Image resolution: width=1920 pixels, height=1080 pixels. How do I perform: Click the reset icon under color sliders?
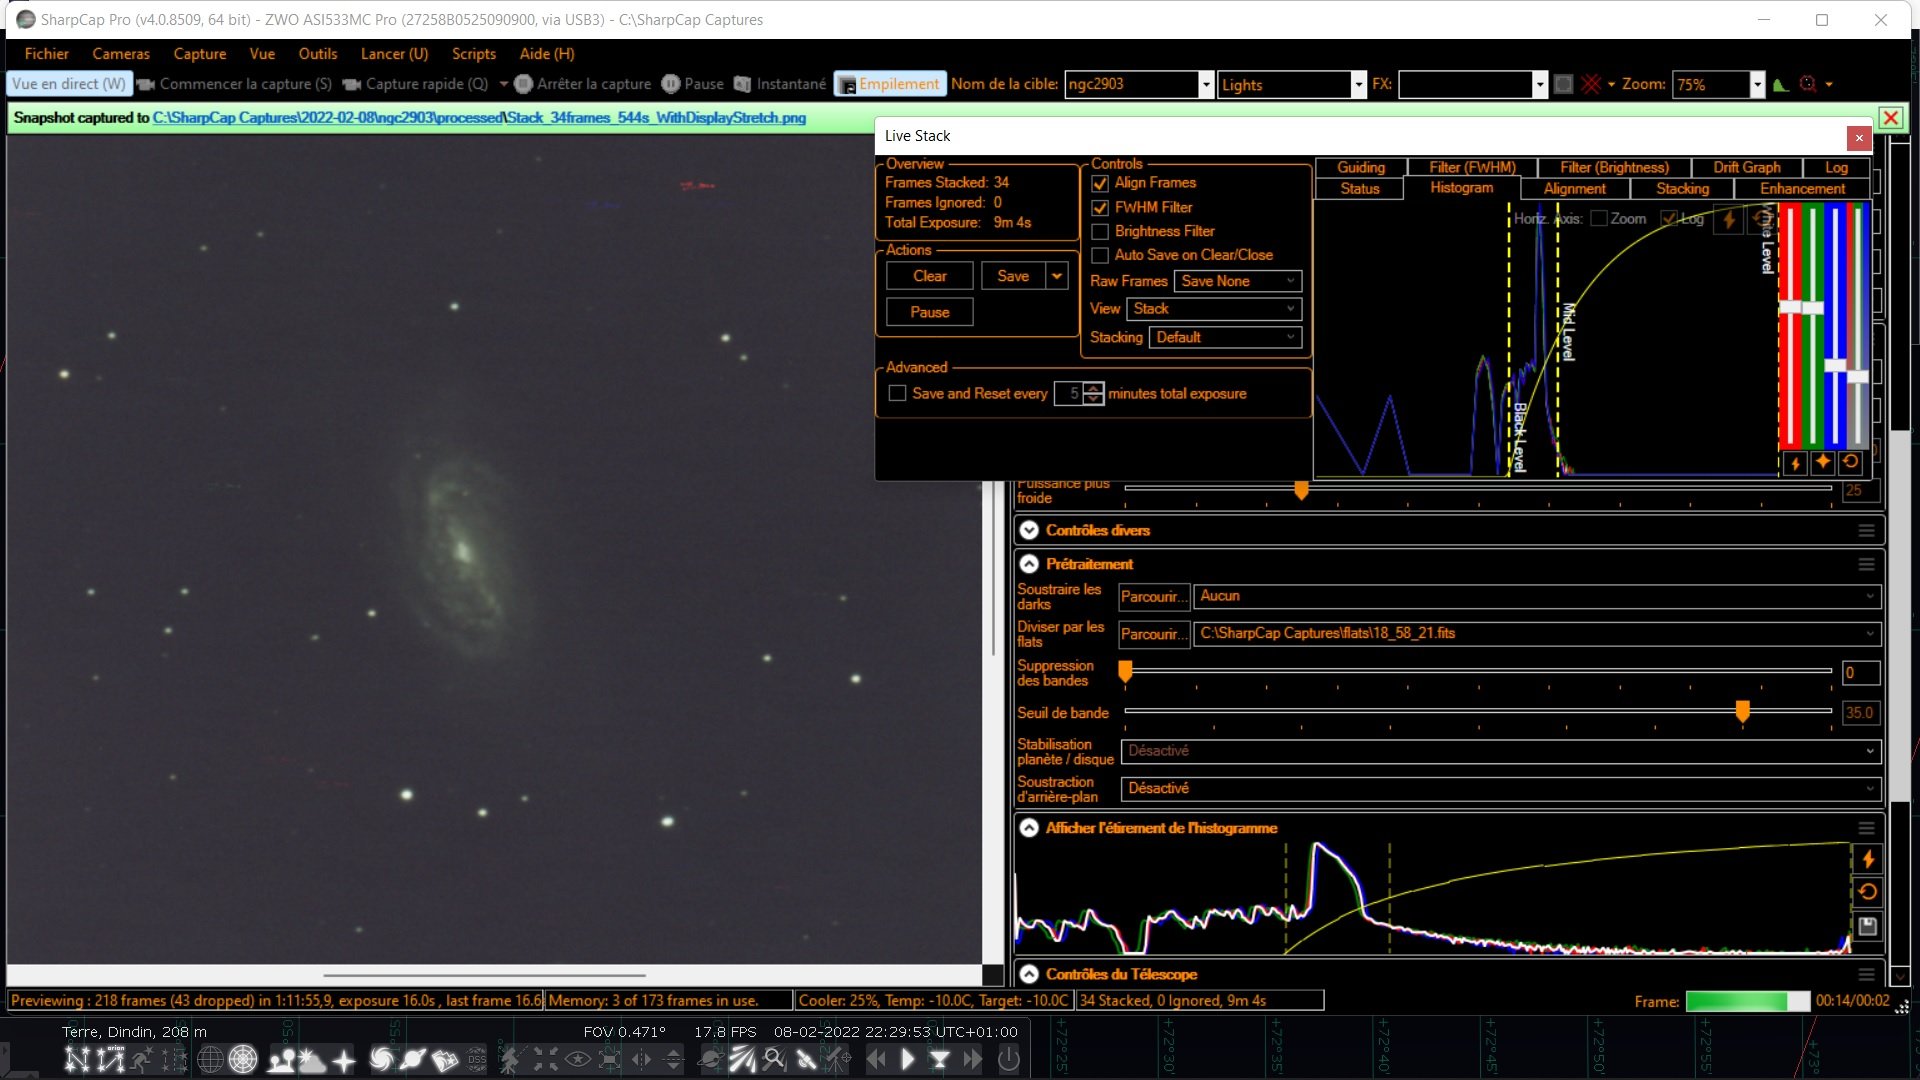(x=1850, y=462)
